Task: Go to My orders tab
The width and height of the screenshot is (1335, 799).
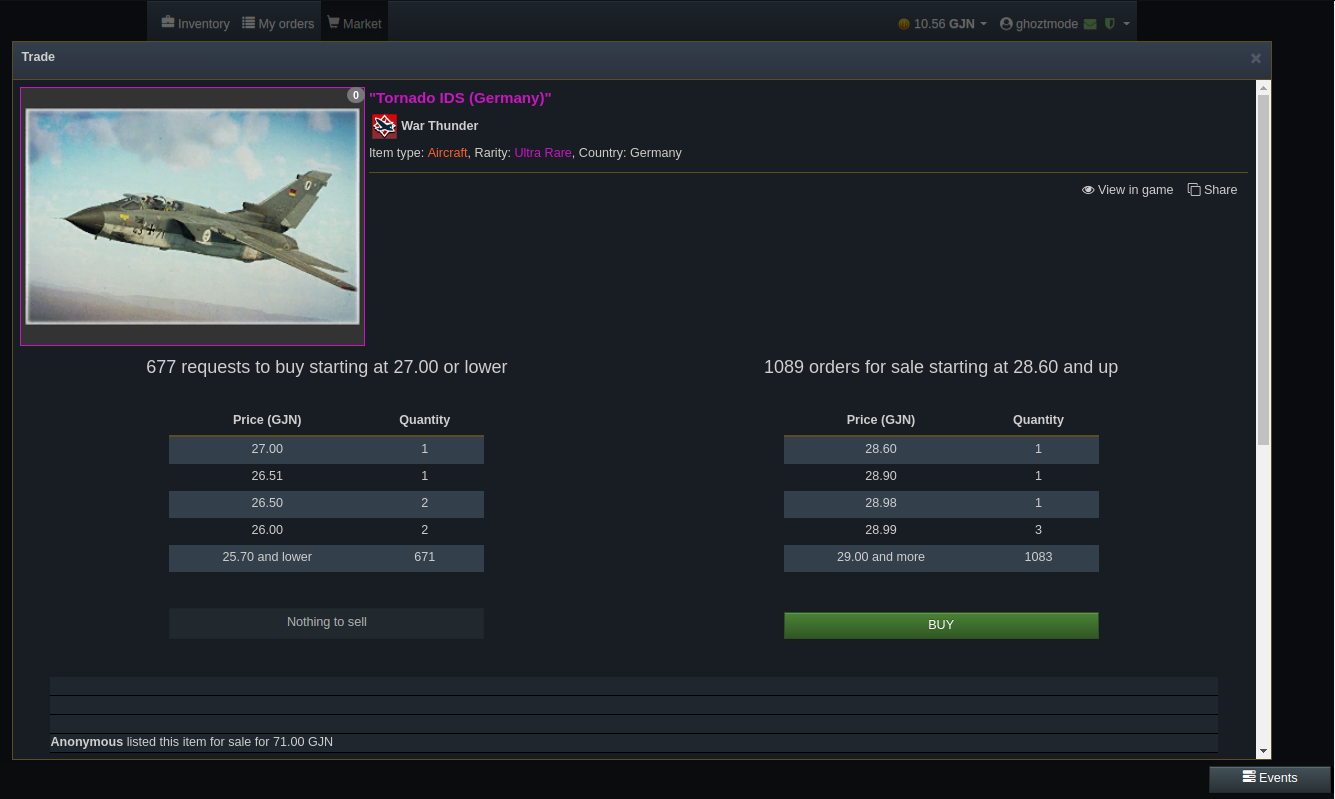Action: click(278, 23)
